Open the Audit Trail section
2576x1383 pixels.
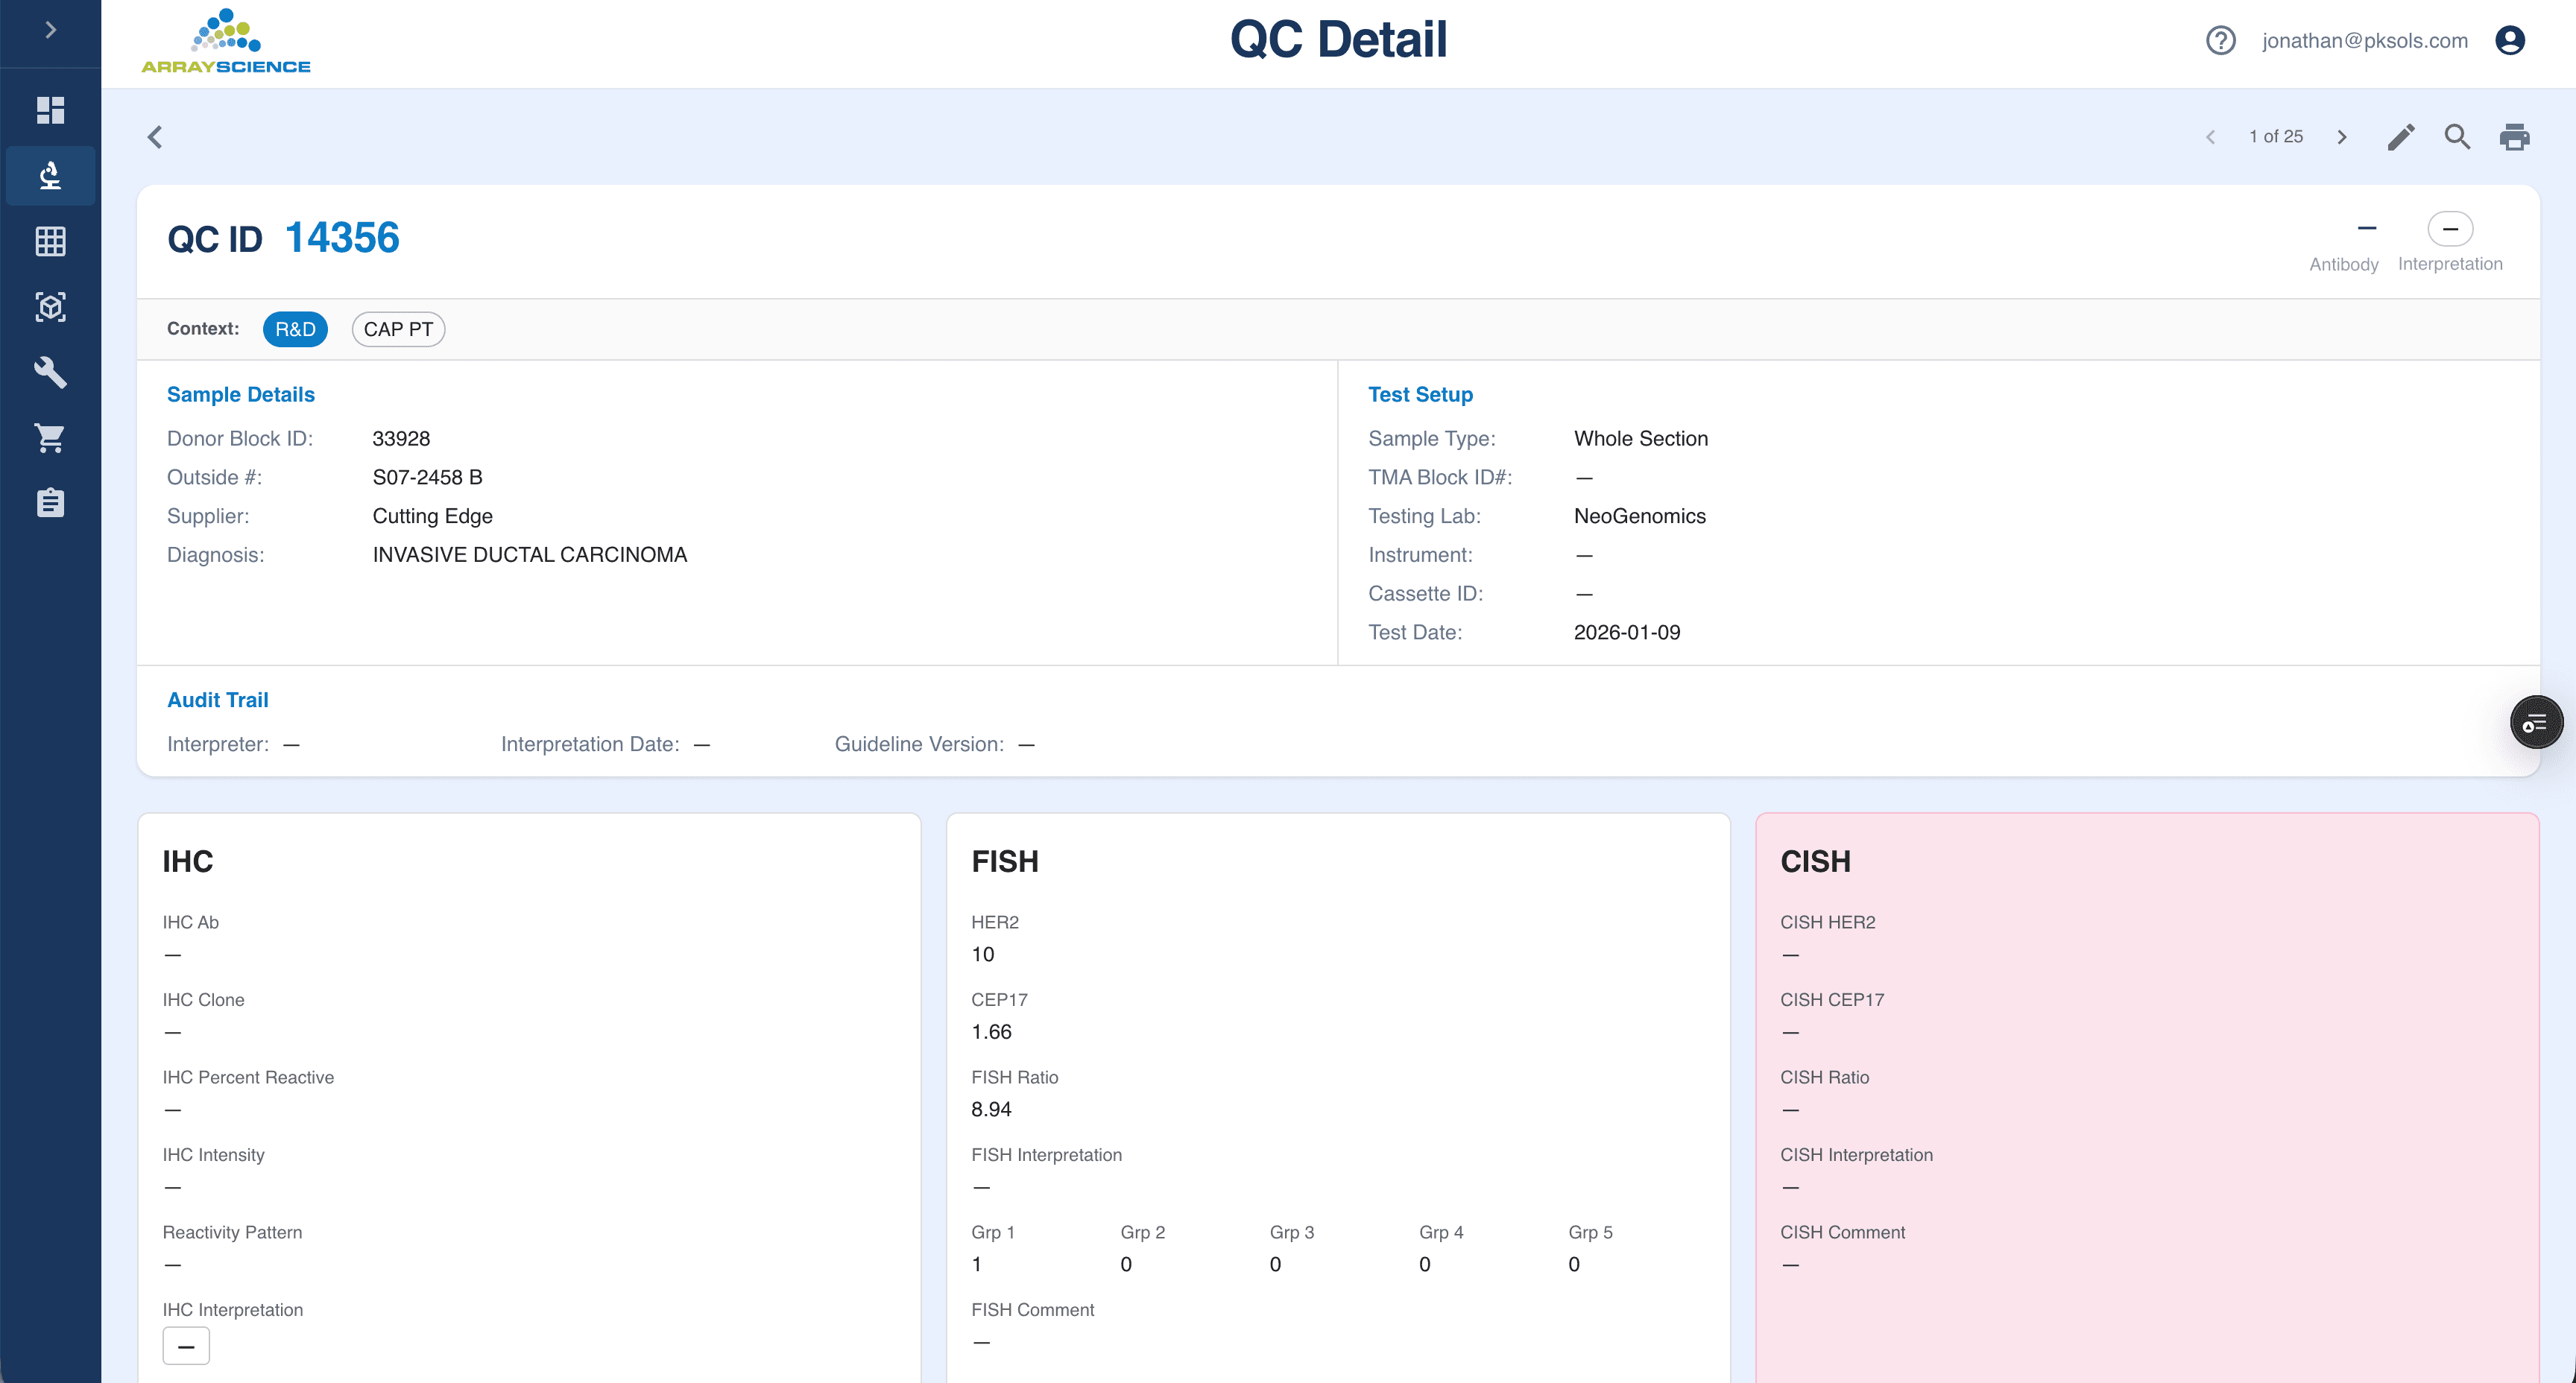point(217,699)
